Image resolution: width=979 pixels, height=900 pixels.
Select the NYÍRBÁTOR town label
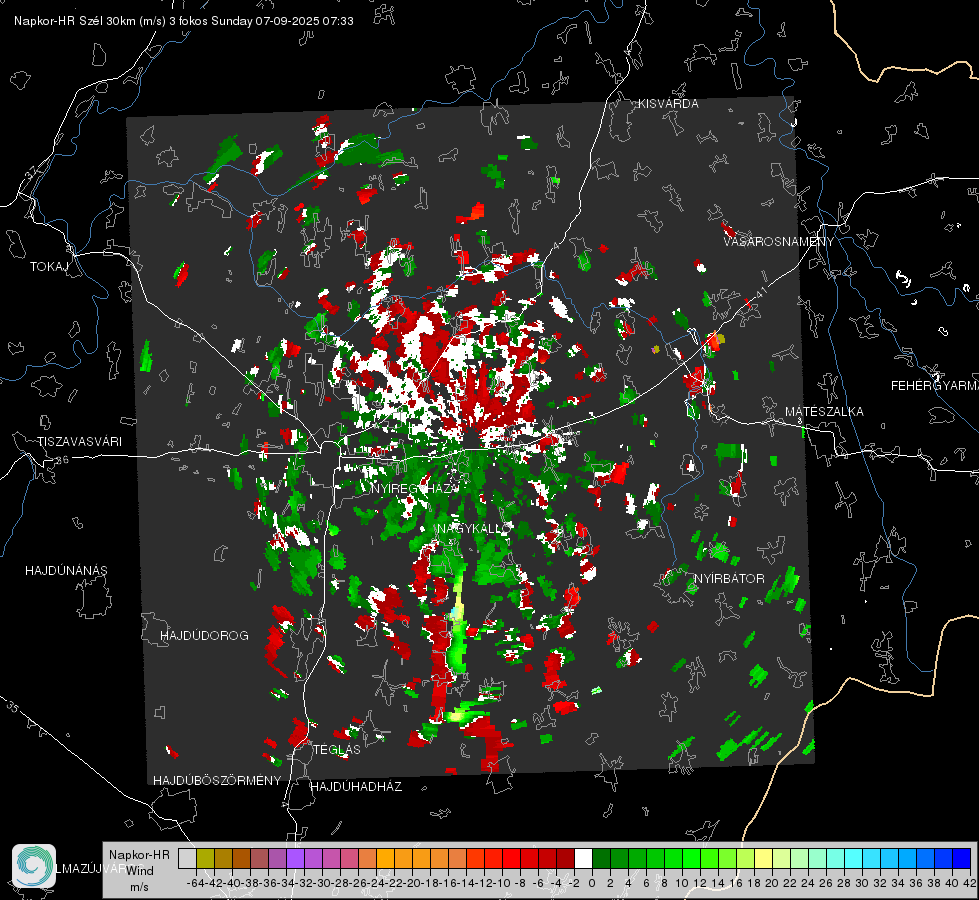pos(729,579)
